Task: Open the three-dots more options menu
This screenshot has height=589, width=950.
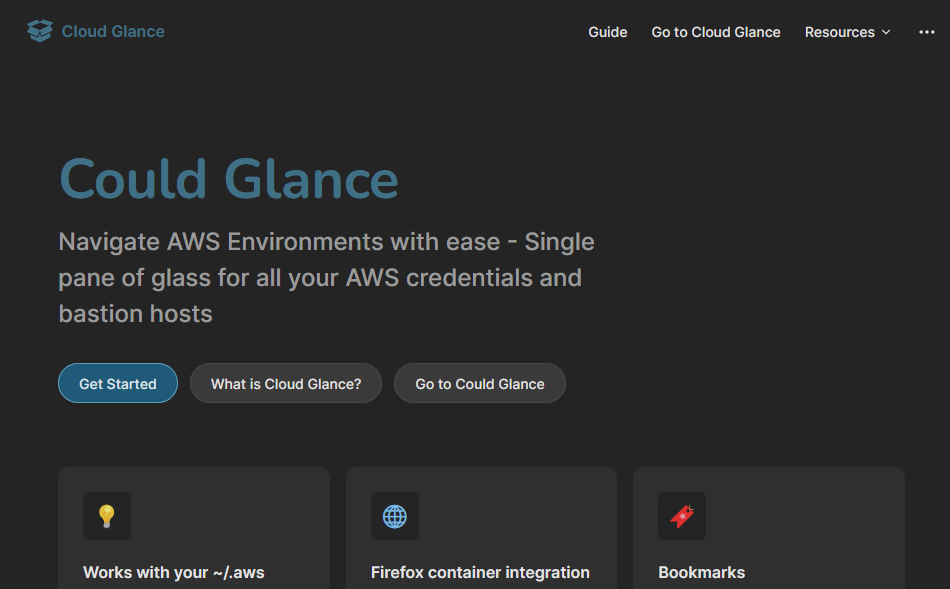Action: click(926, 32)
